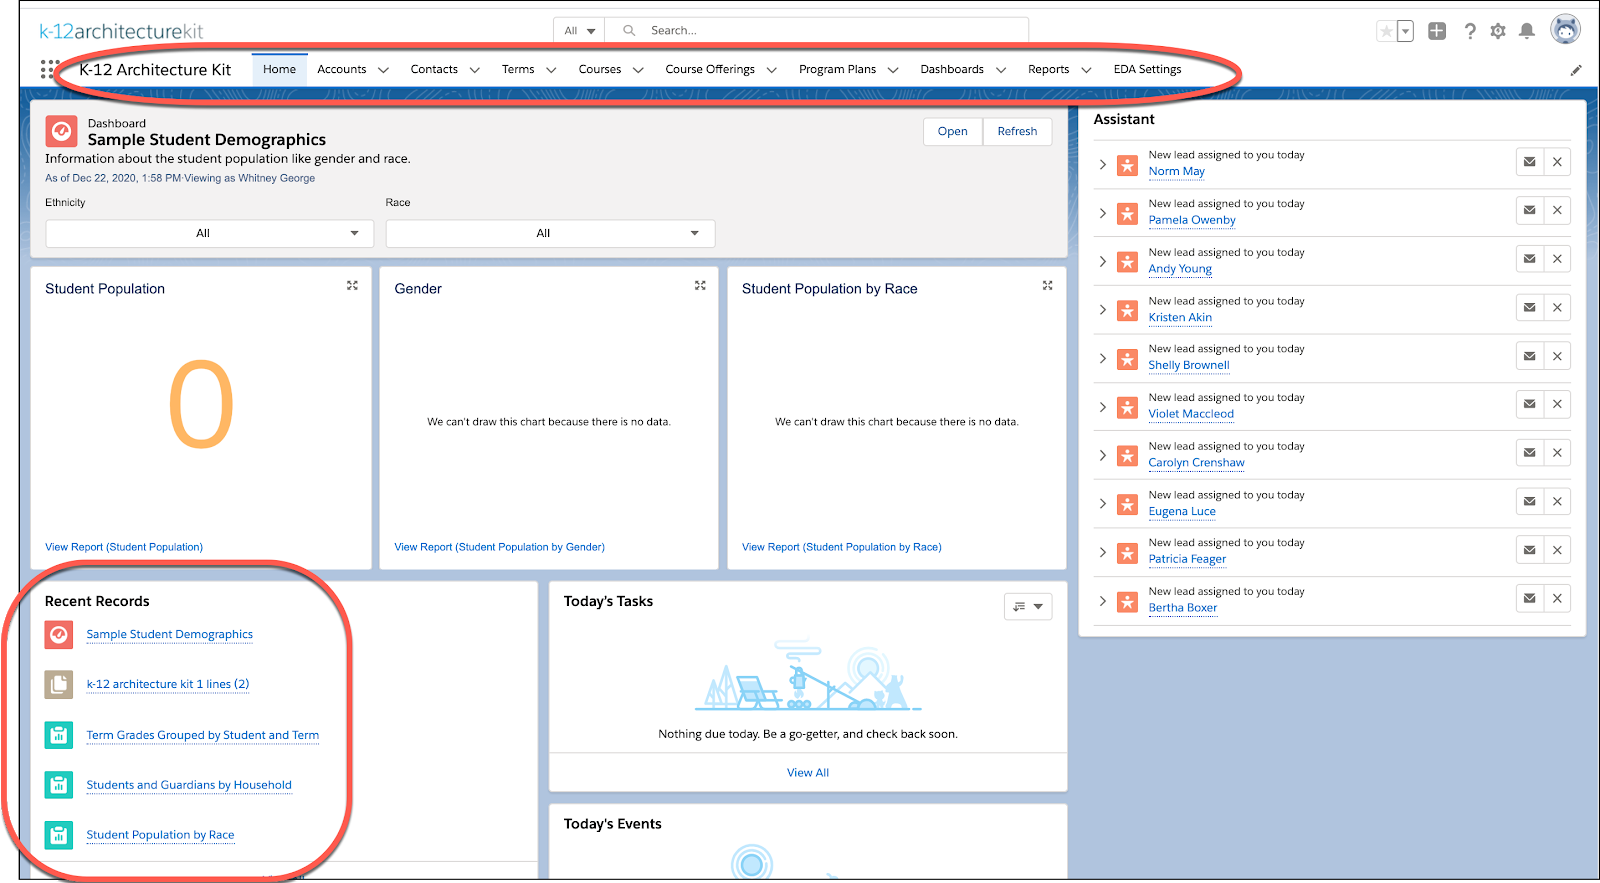Screen dimensions: 1600x883
Task: Click the lead star icon beside Norm May
Action: coord(1127,165)
